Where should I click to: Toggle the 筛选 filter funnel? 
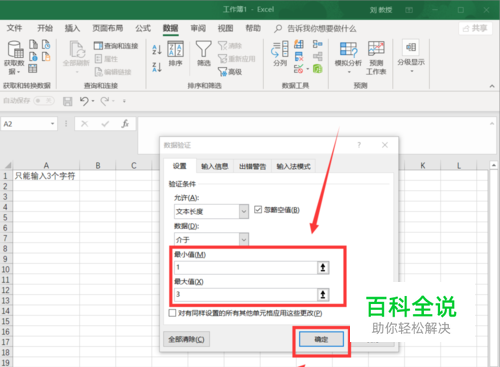pyautogui.click(x=203, y=54)
